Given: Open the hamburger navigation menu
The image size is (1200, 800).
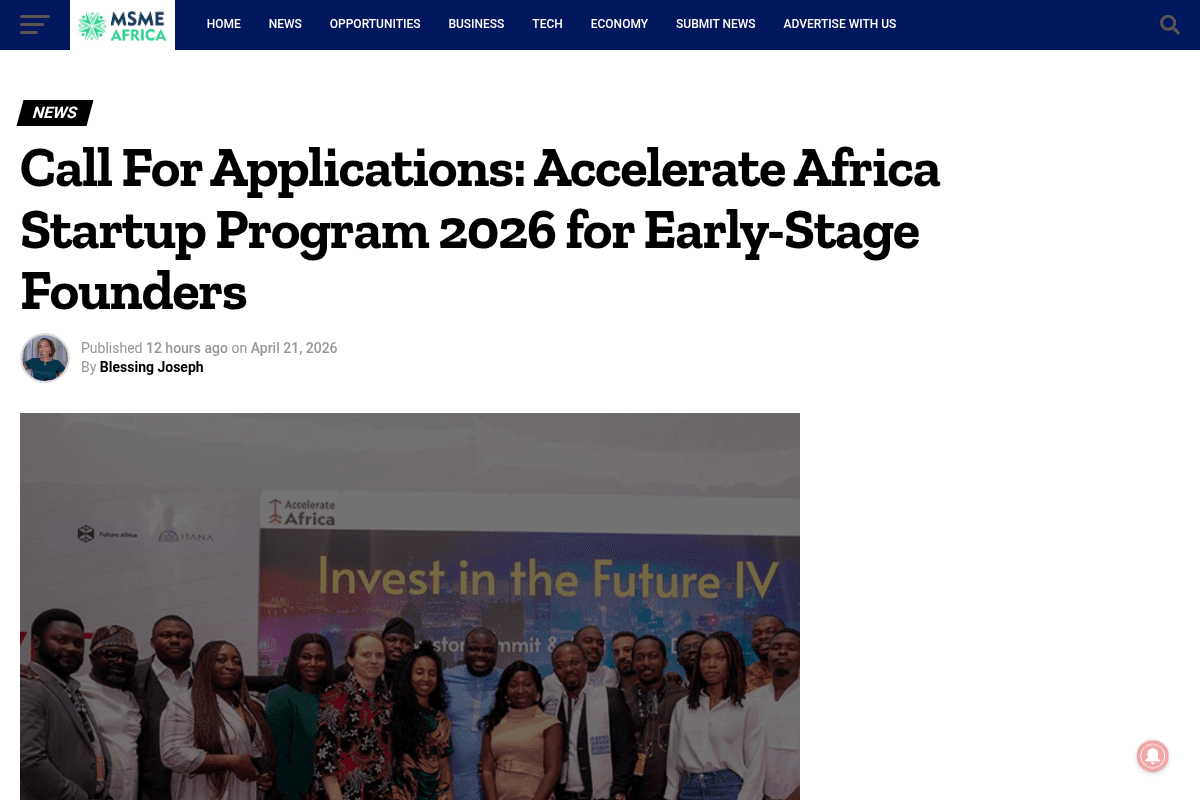Looking at the screenshot, I should tap(34, 25).
